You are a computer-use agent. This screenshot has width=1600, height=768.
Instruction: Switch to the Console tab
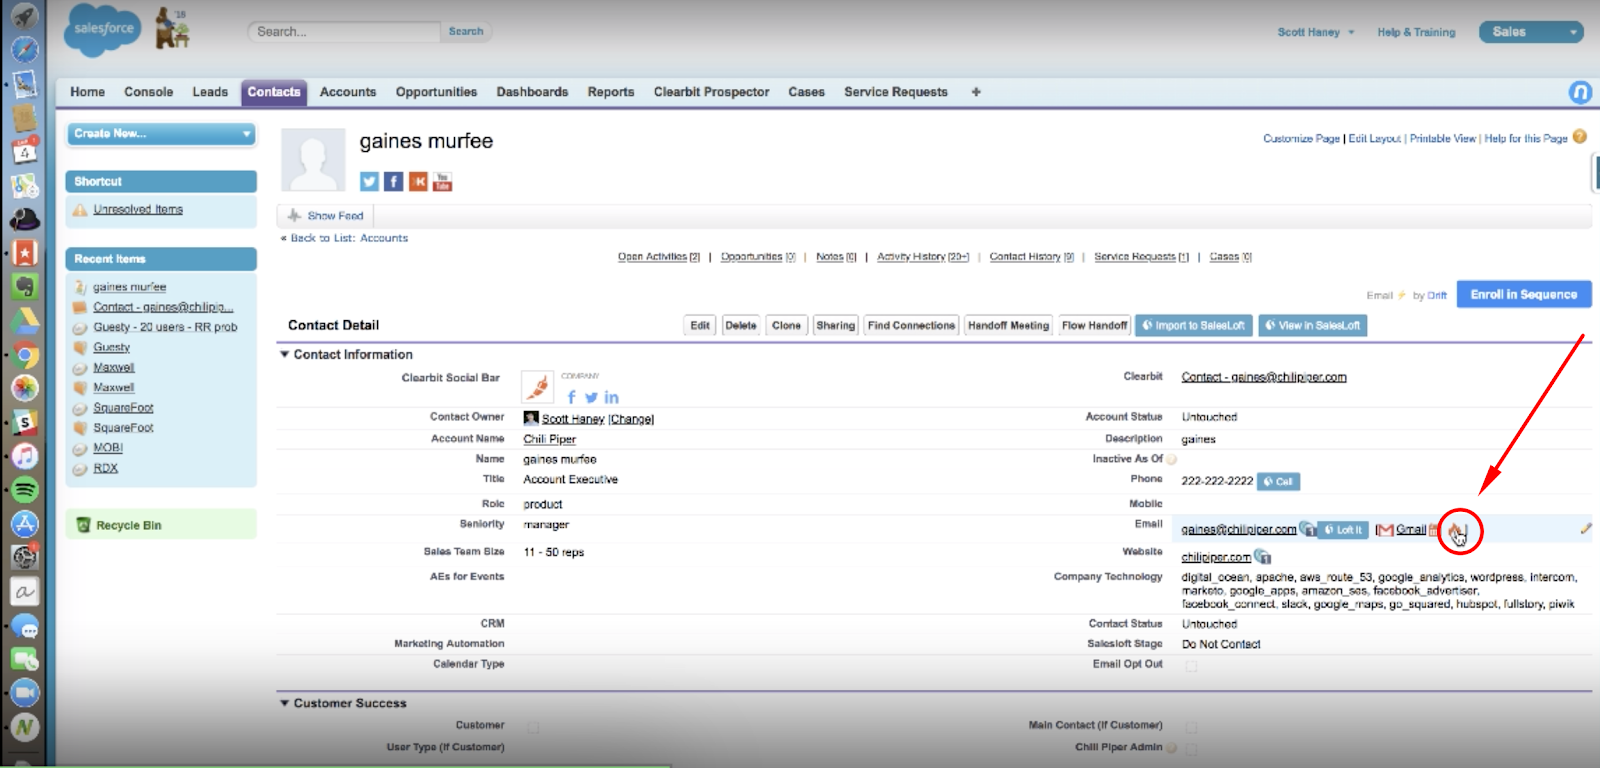coord(149,92)
